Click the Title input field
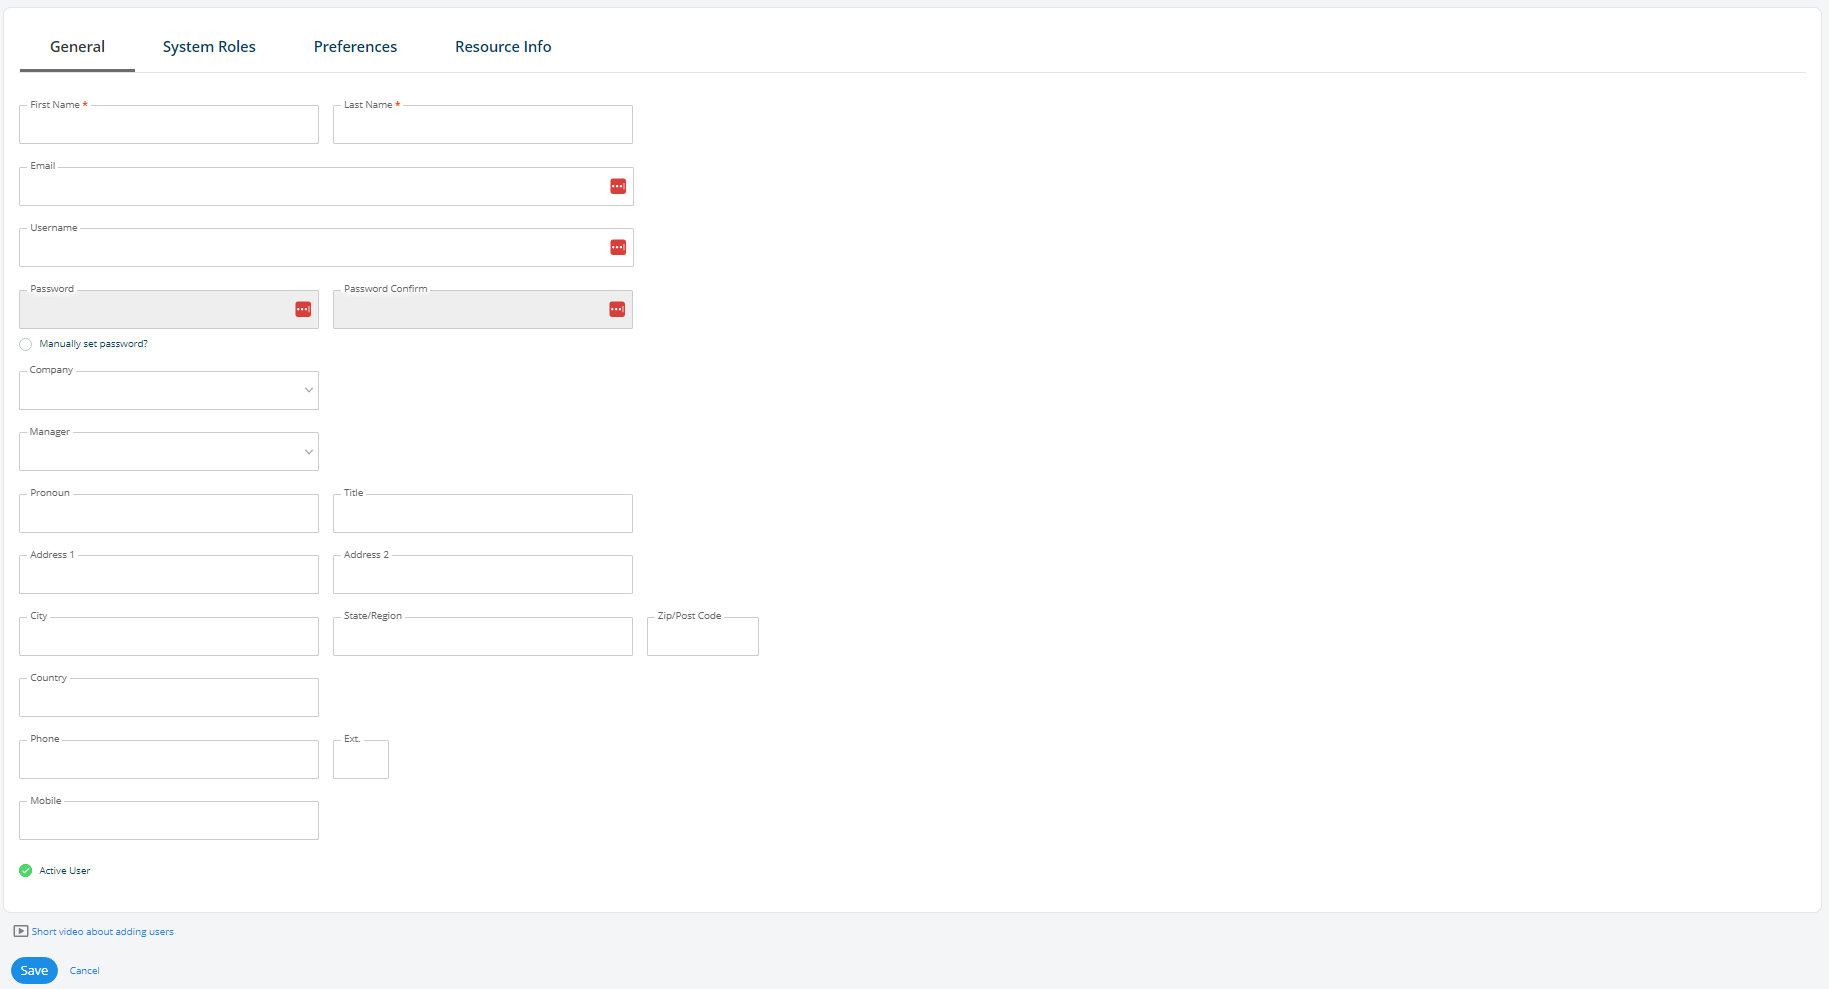Screen dimensions: 1829x989 pyautogui.click(x=483, y=513)
